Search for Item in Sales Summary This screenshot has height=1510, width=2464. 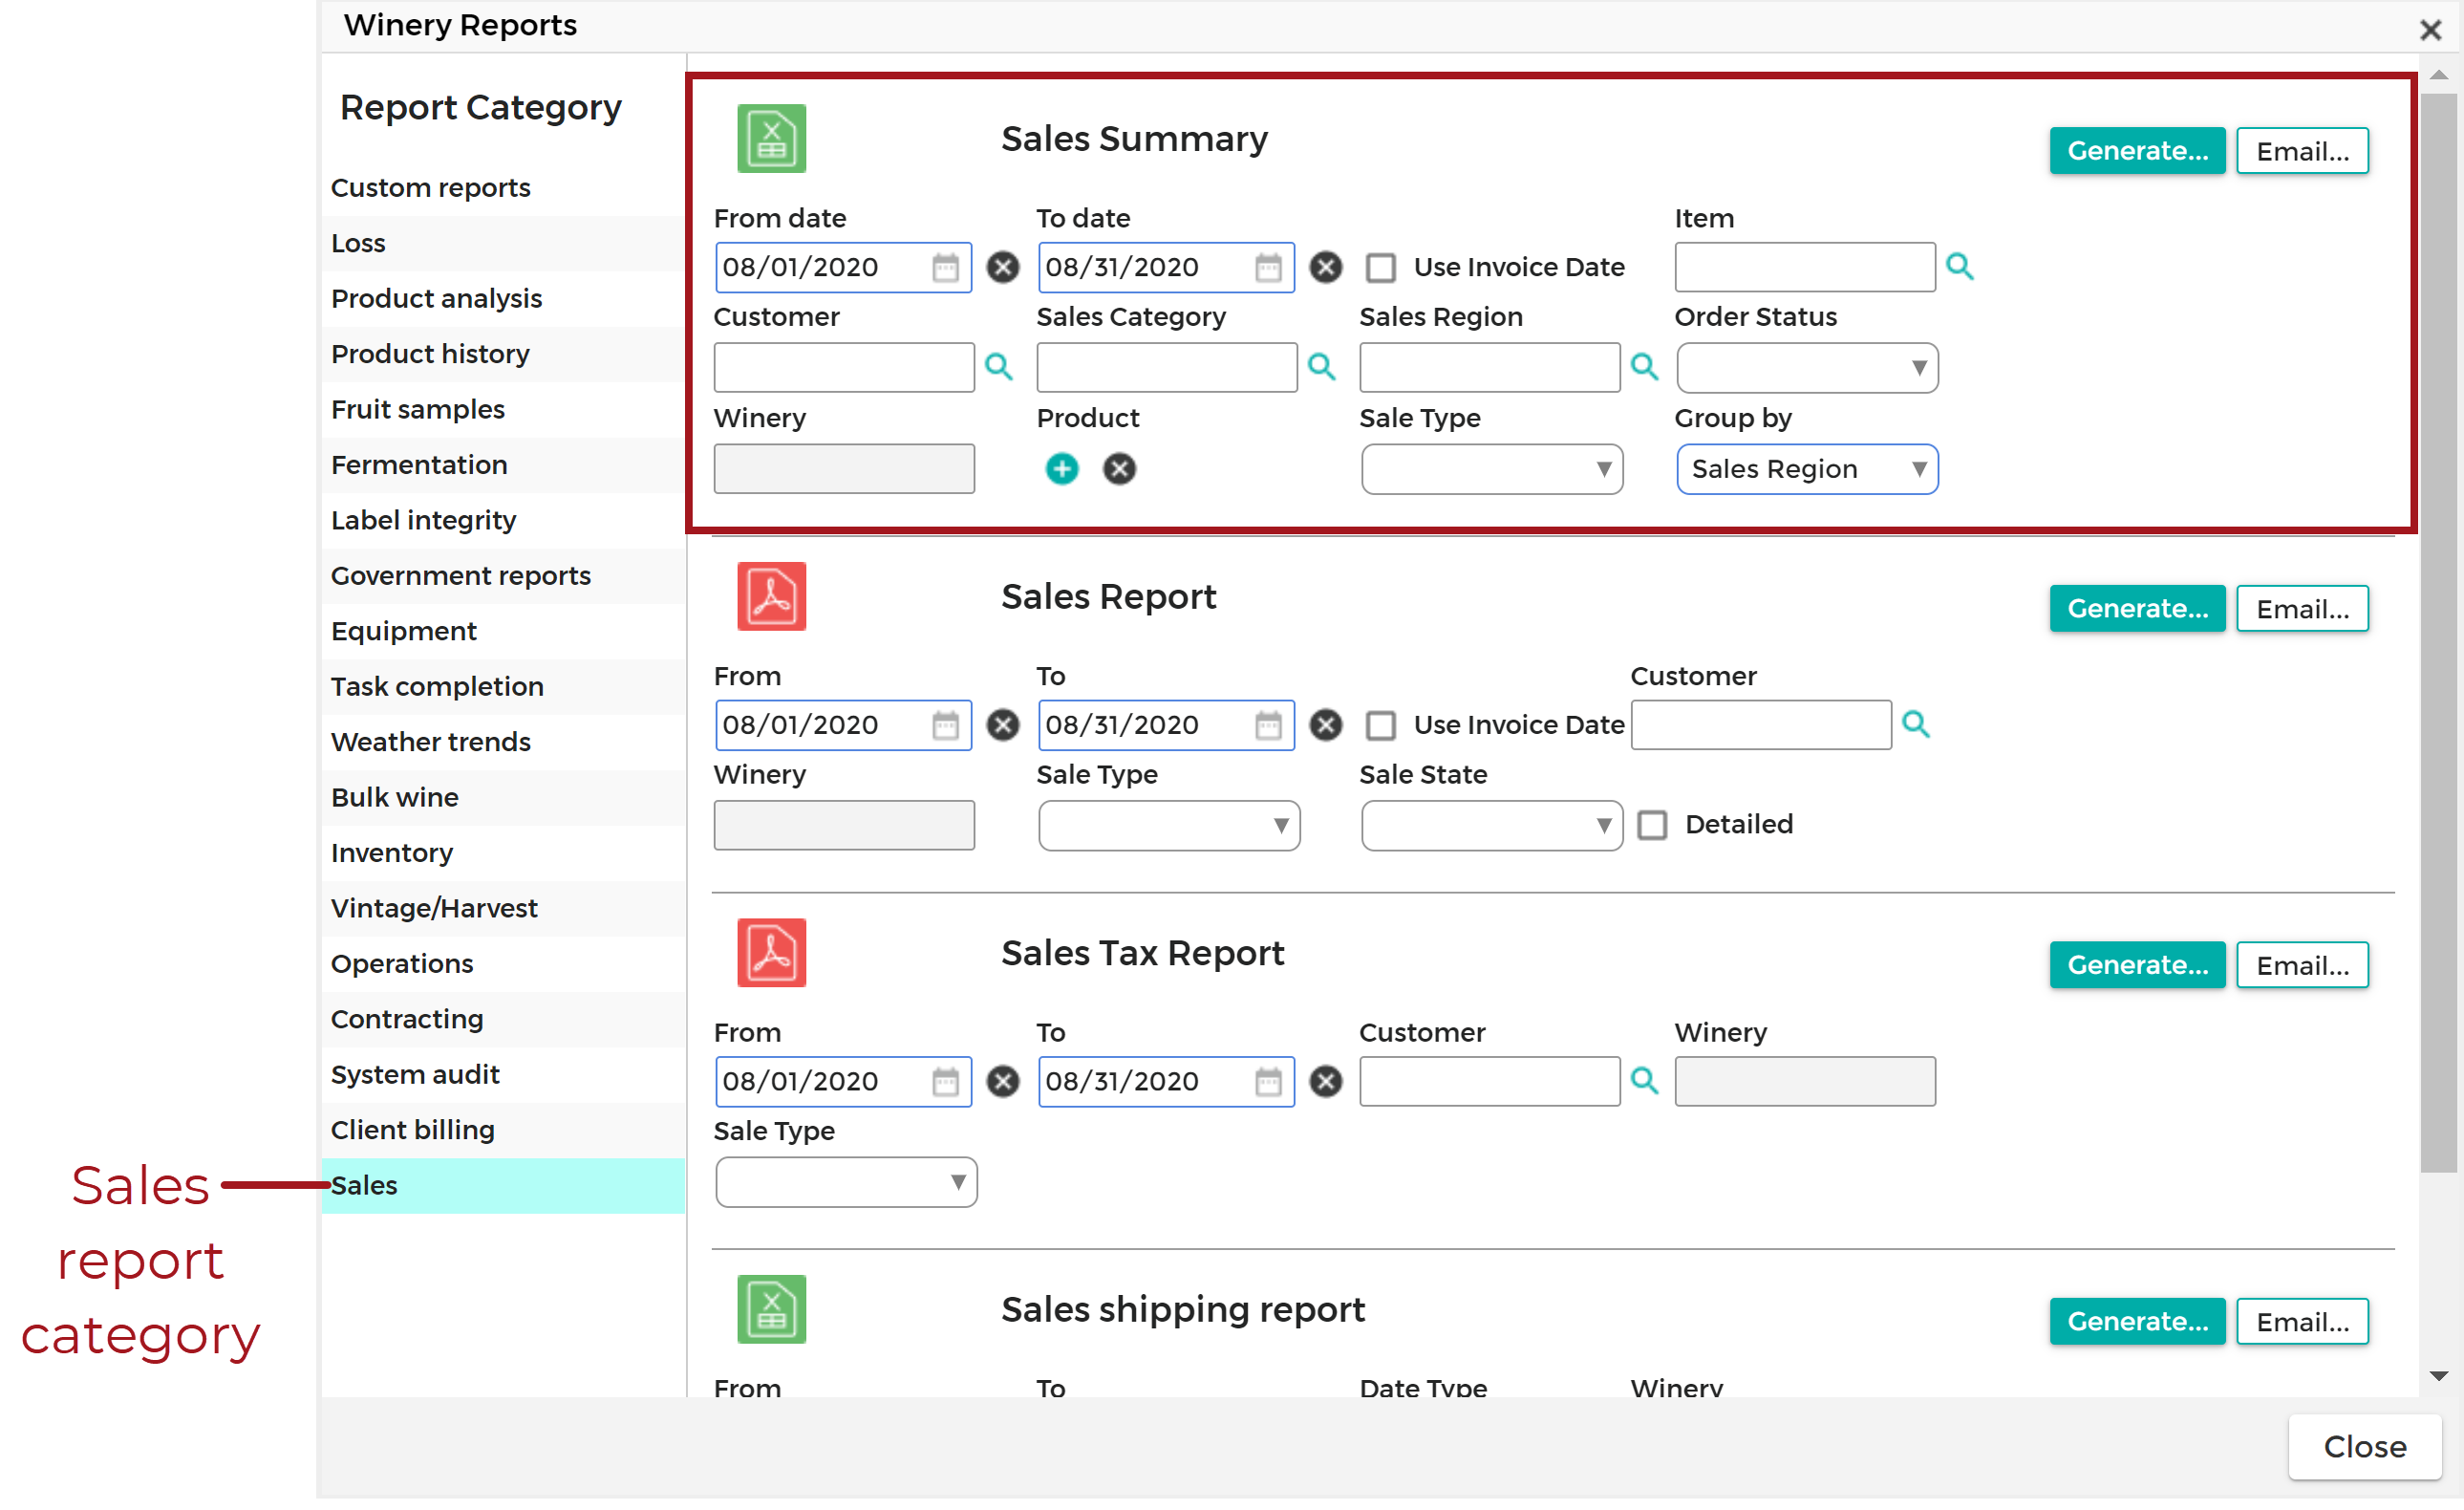coord(1959,266)
